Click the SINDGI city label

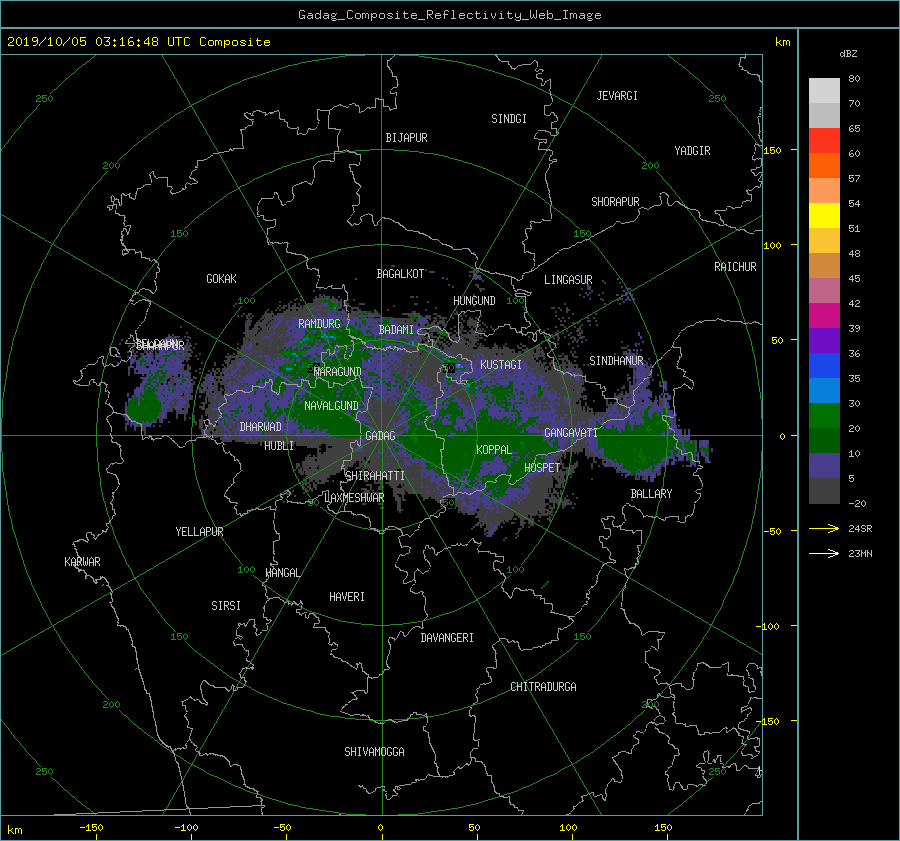(509, 119)
